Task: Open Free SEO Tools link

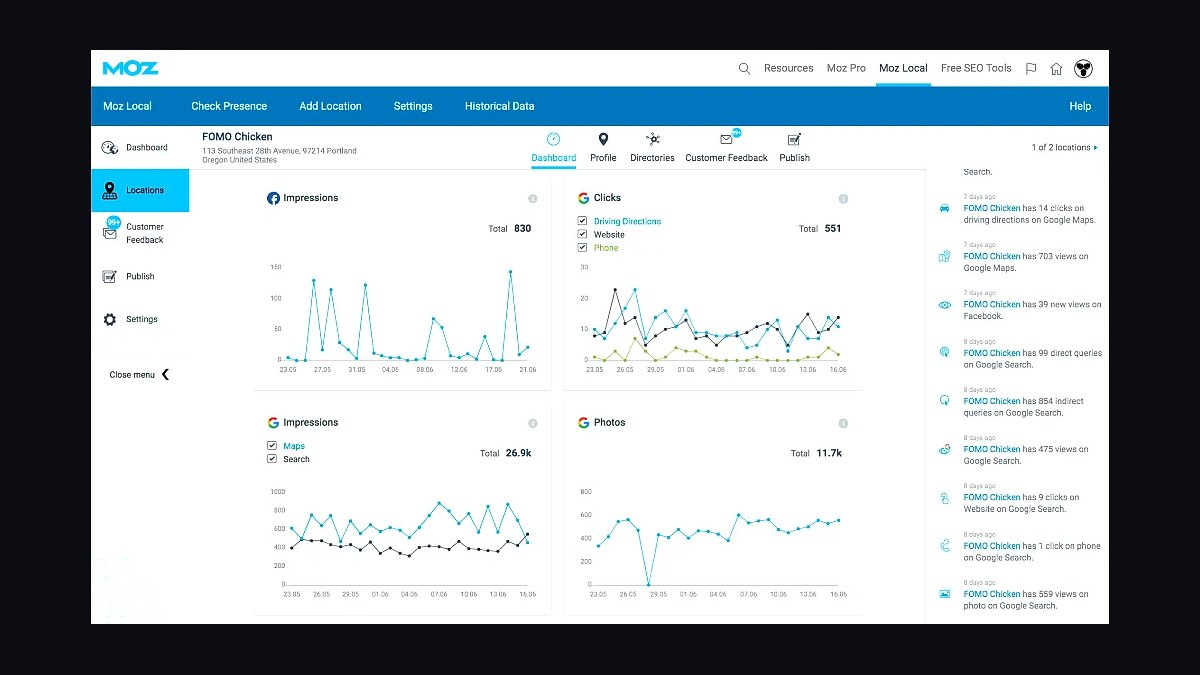Action: click(x=976, y=68)
